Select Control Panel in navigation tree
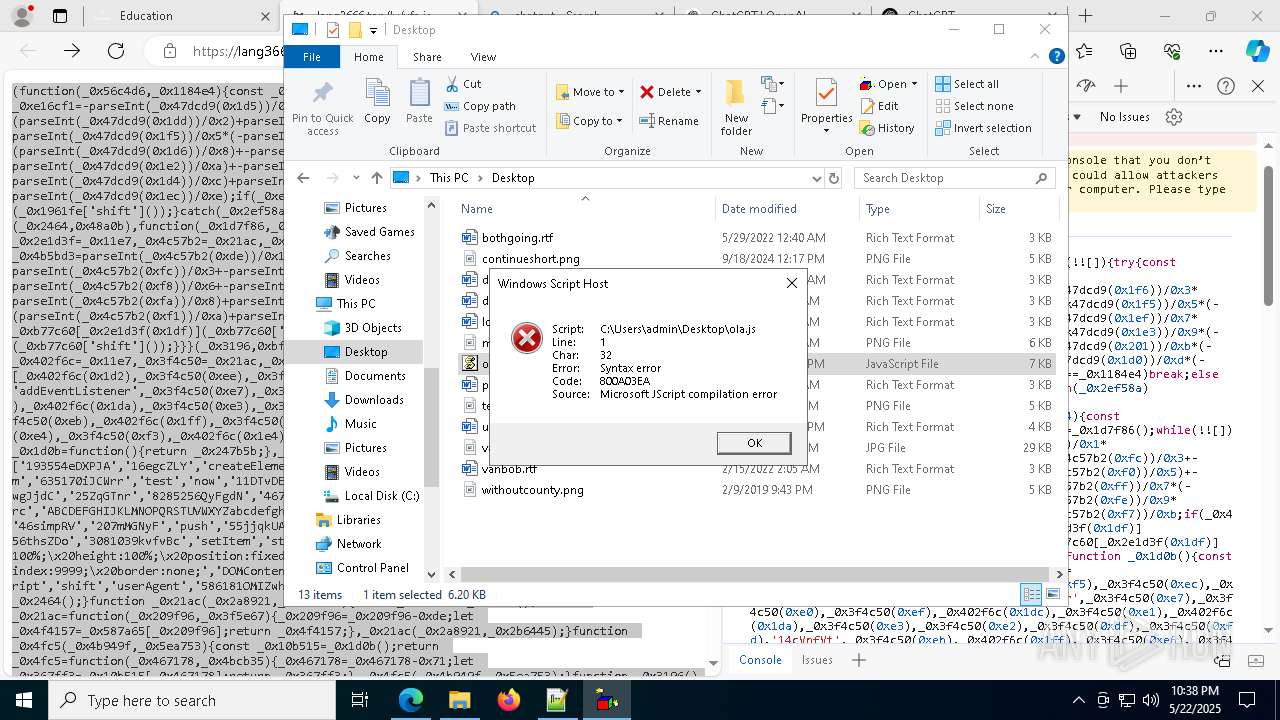 pyautogui.click(x=372, y=568)
